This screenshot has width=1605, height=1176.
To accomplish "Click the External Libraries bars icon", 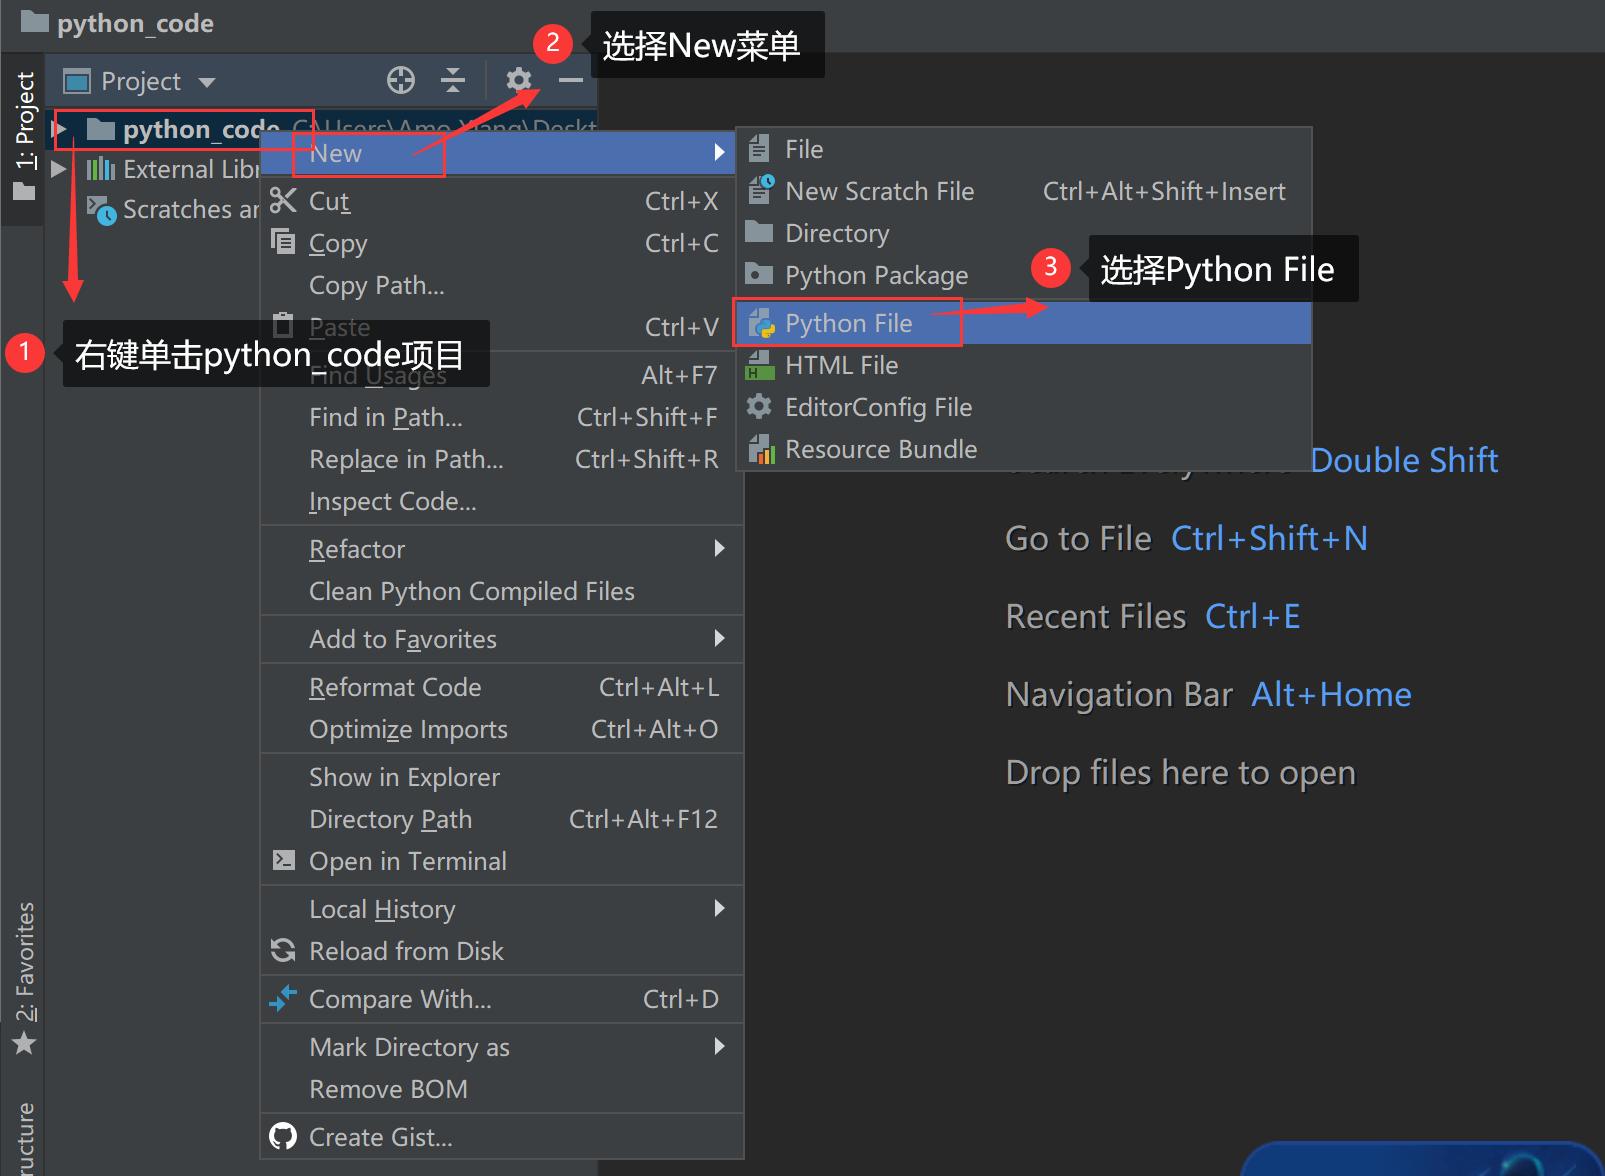I will pos(101,169).
